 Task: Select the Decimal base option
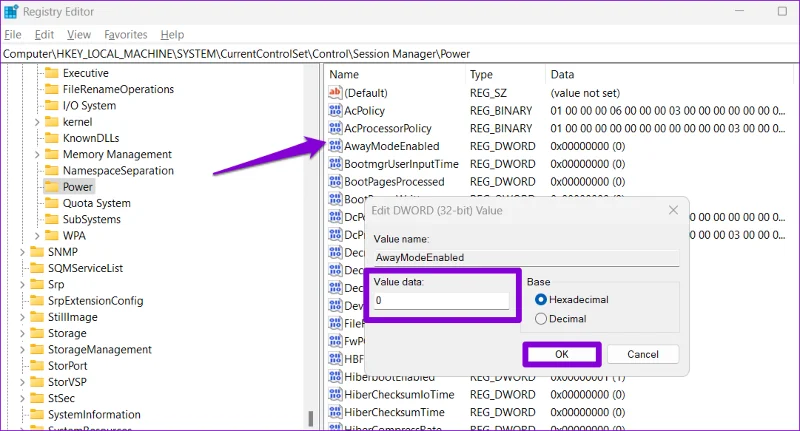click(541, 319)
